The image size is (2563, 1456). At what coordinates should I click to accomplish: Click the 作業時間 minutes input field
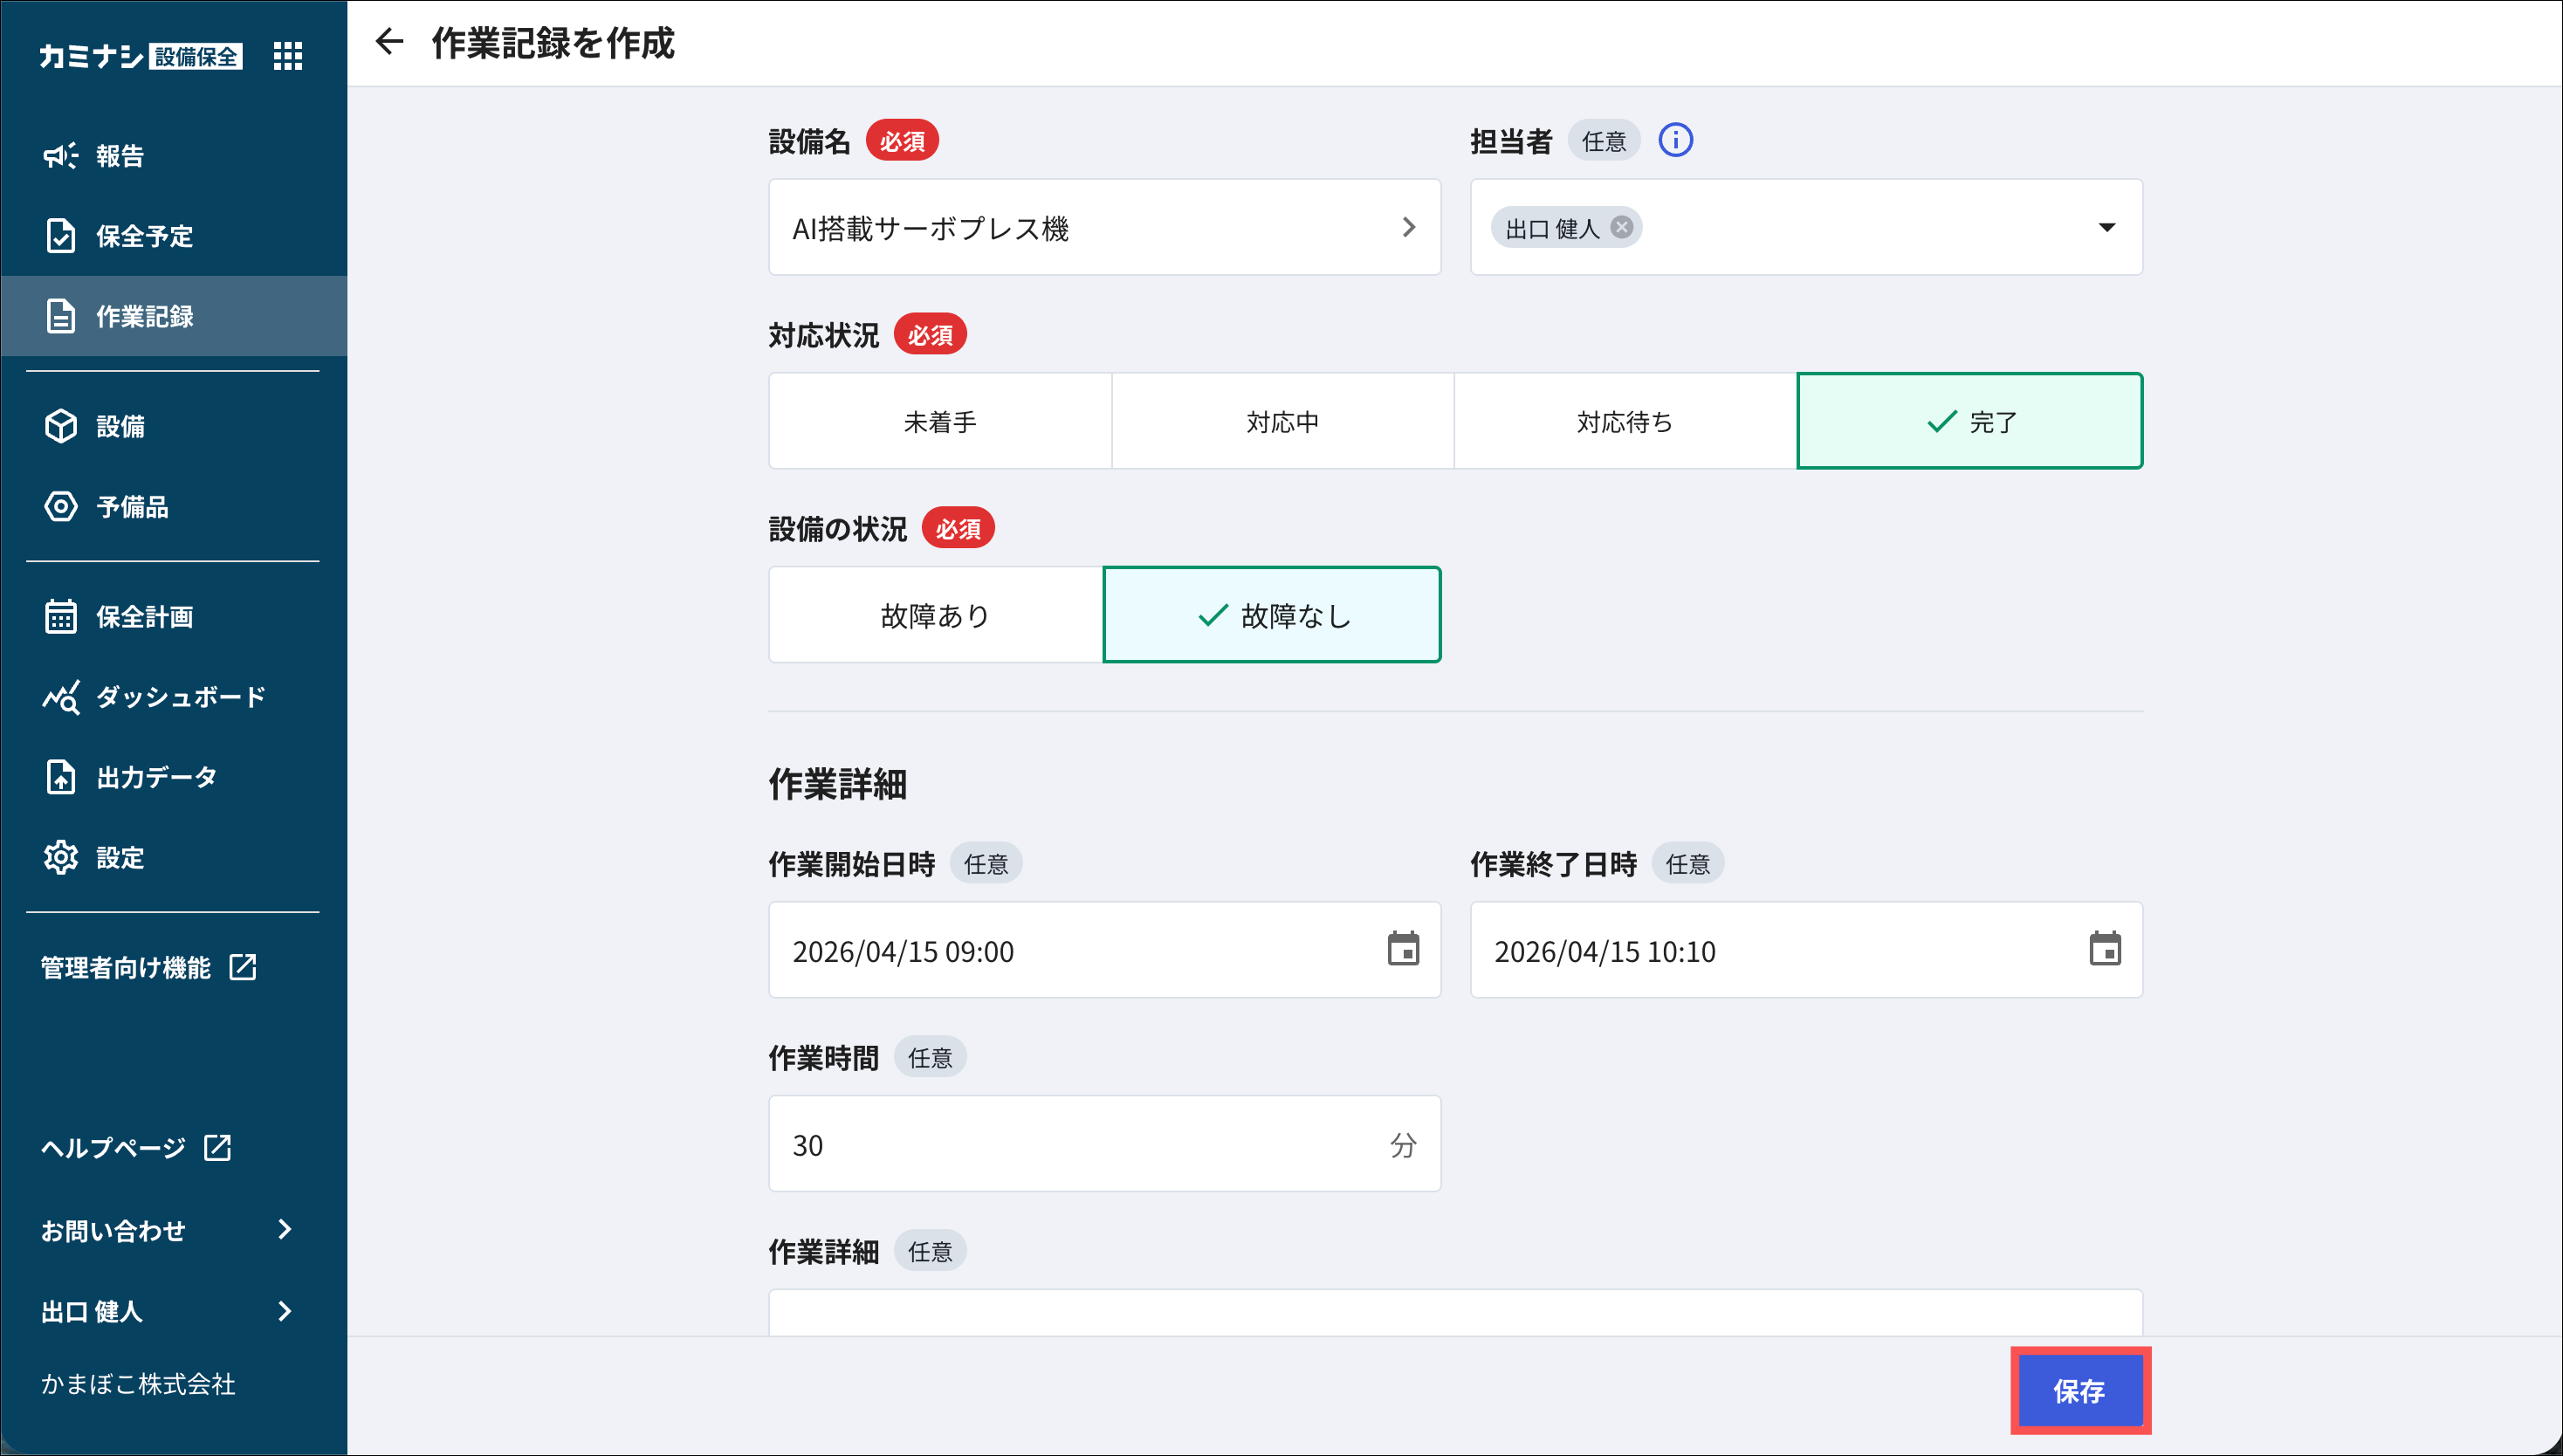pyautogui.click(x=1080, y=1144)
